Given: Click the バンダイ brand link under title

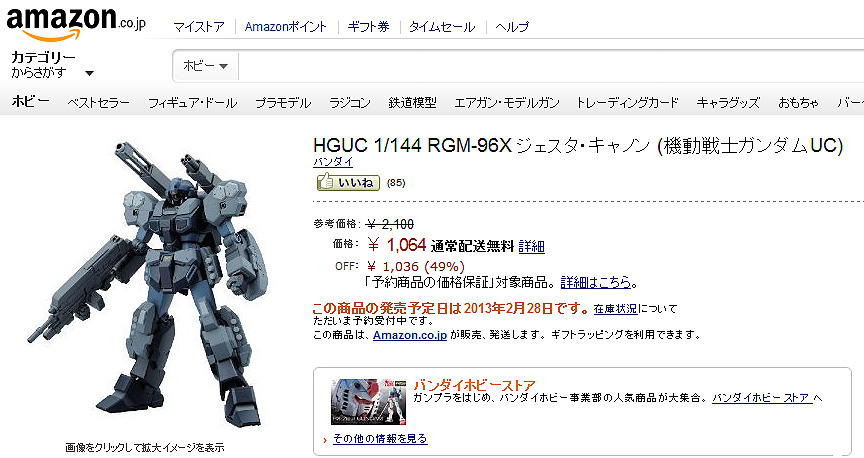Looking at the screenshot, I should (333, 161).
